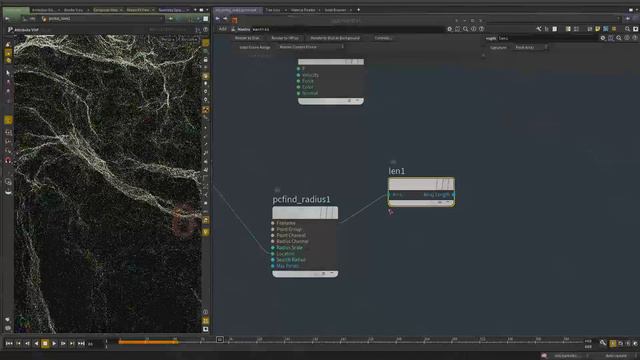The height and width of the screenshot is (360, 640).
Task: Click the Radius Scale input port
Action: [x=273, y=247]
